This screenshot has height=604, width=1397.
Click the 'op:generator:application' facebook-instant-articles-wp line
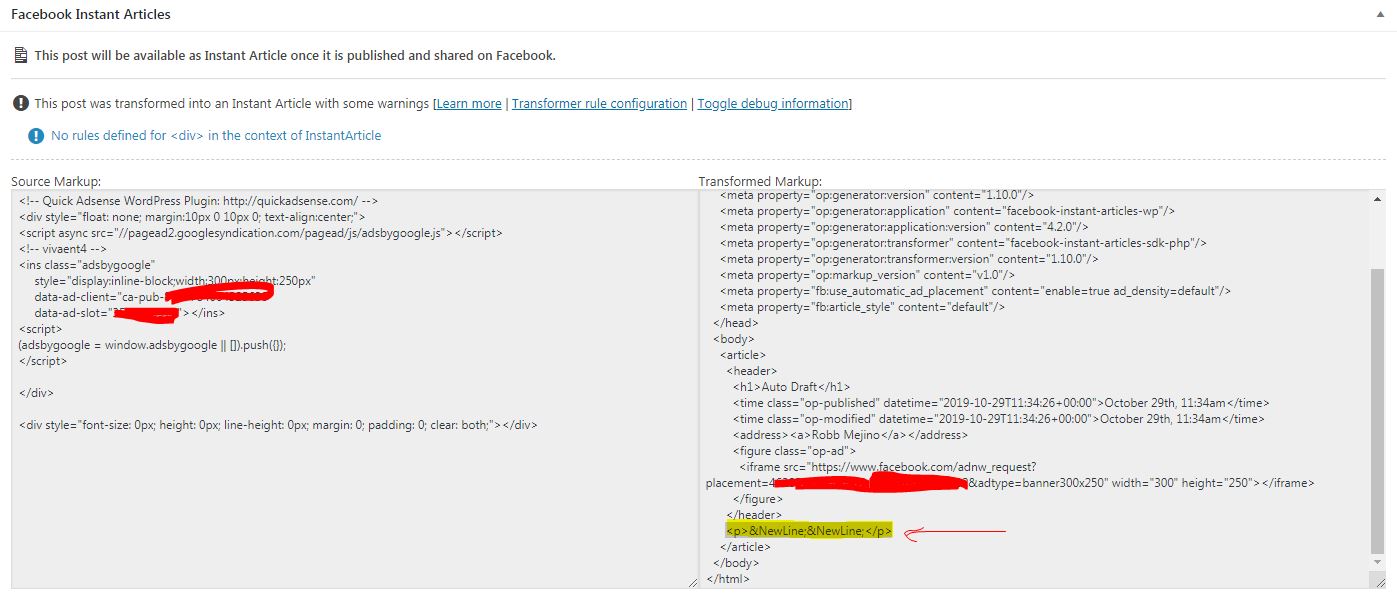click(947, 211)
